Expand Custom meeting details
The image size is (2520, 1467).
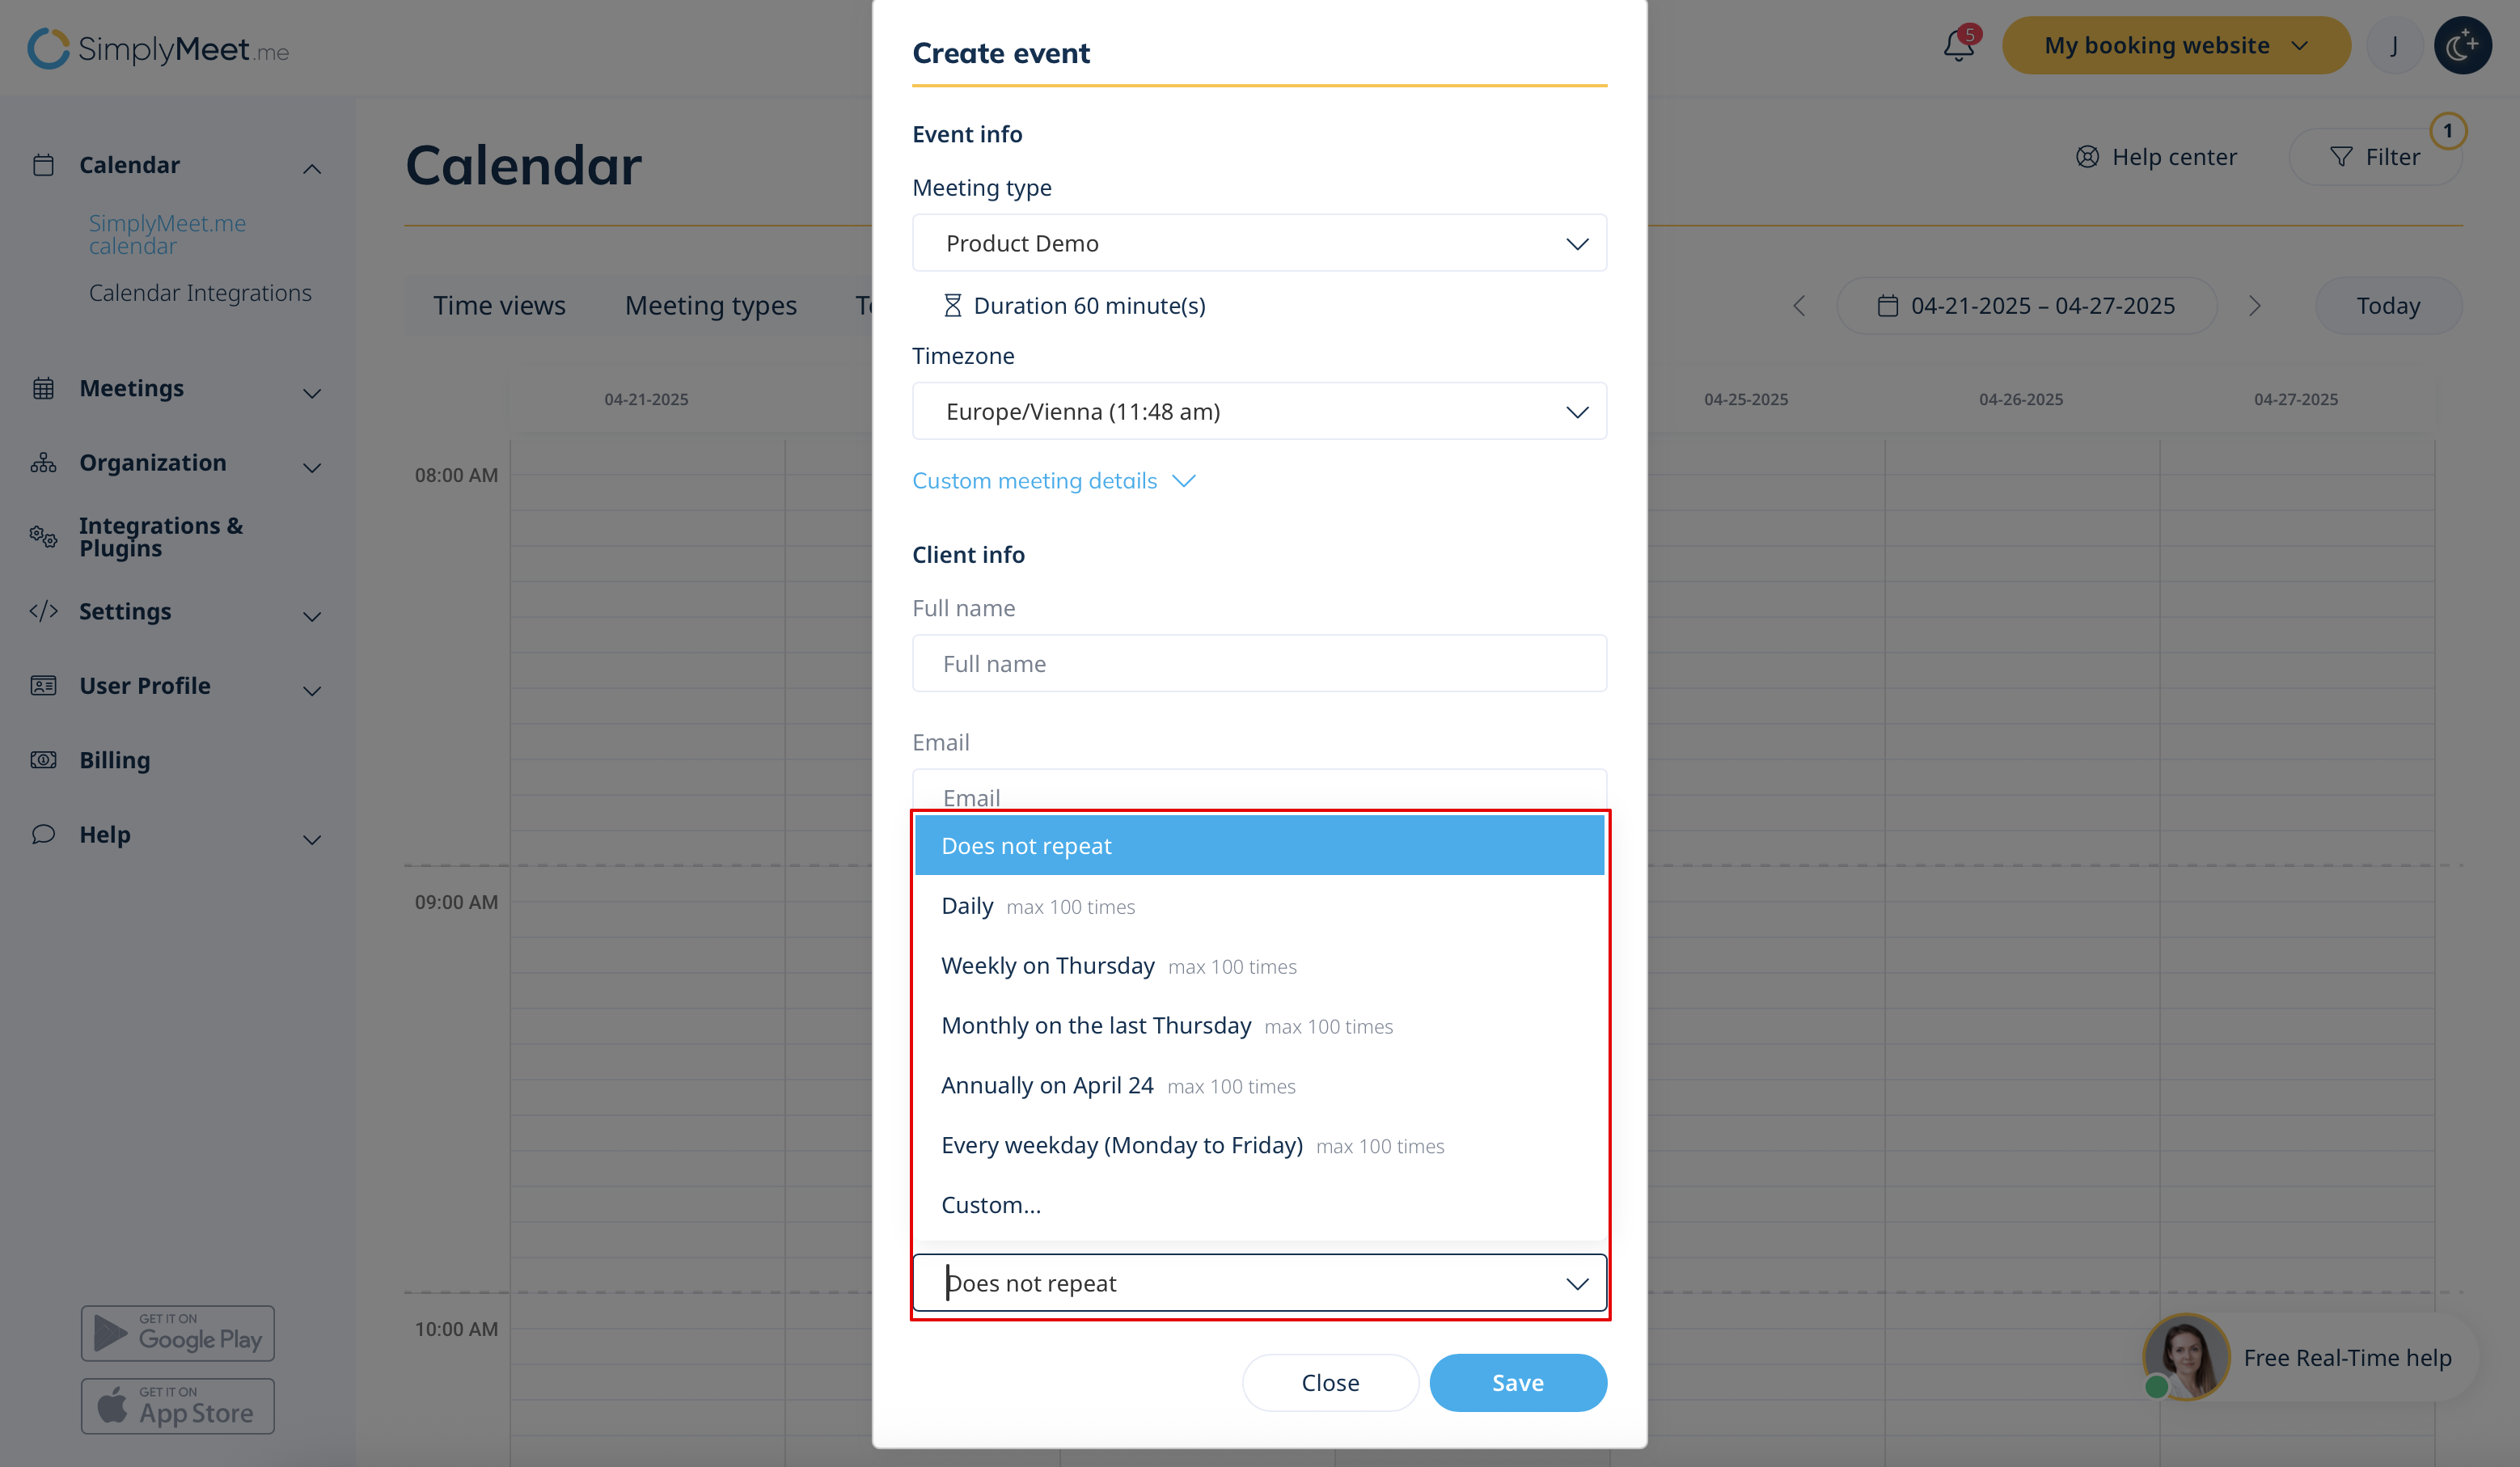pos(1053,481)
